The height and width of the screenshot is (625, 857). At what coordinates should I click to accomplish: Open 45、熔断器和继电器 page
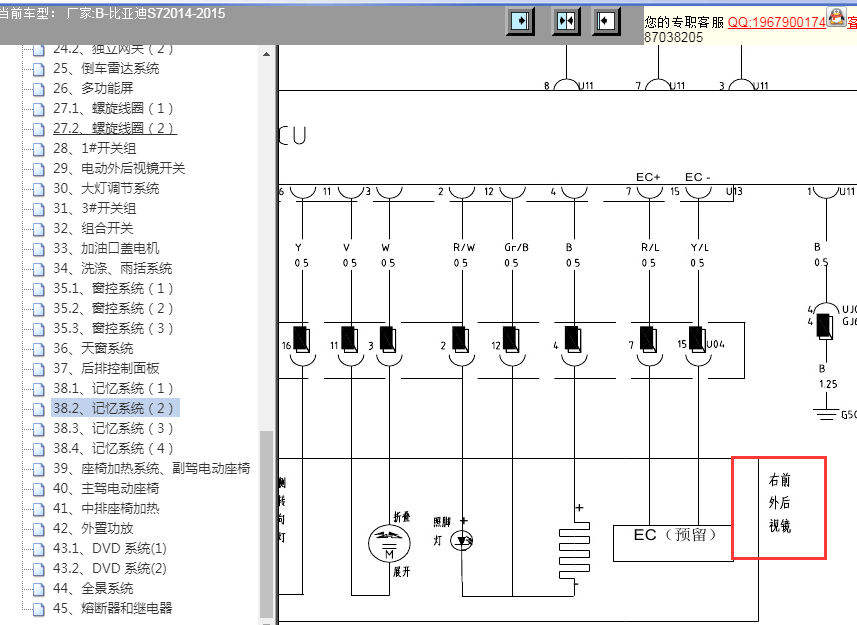tap(113, 608)
